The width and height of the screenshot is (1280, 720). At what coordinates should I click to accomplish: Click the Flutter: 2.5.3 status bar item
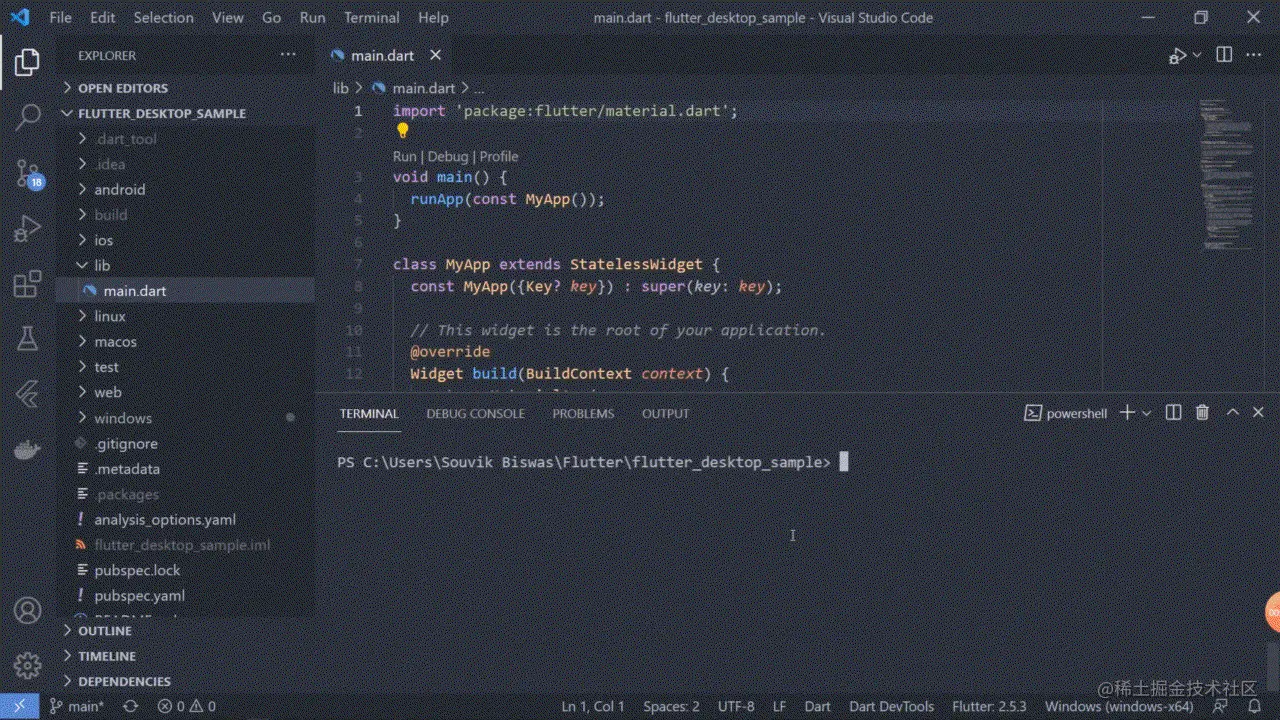(x=989, y=706)
